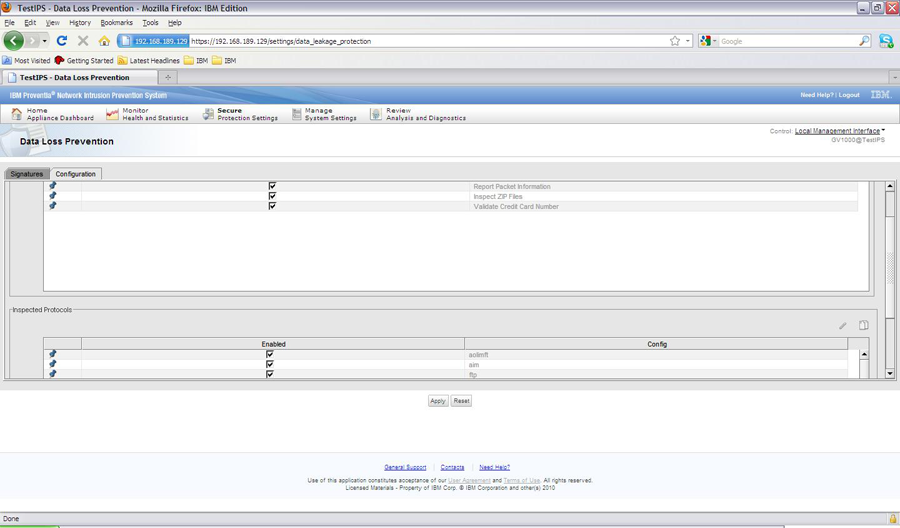Viewport: 900px width, 528px height.
Task: Click the copy icon in Inspected Protocols
Action: 863,325
